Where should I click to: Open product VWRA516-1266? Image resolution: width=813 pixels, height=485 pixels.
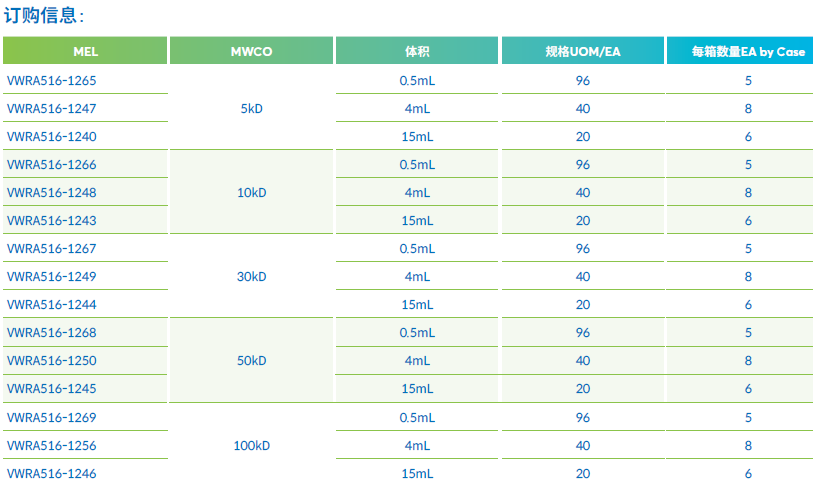pyautogui.click(x=51, y=164)
